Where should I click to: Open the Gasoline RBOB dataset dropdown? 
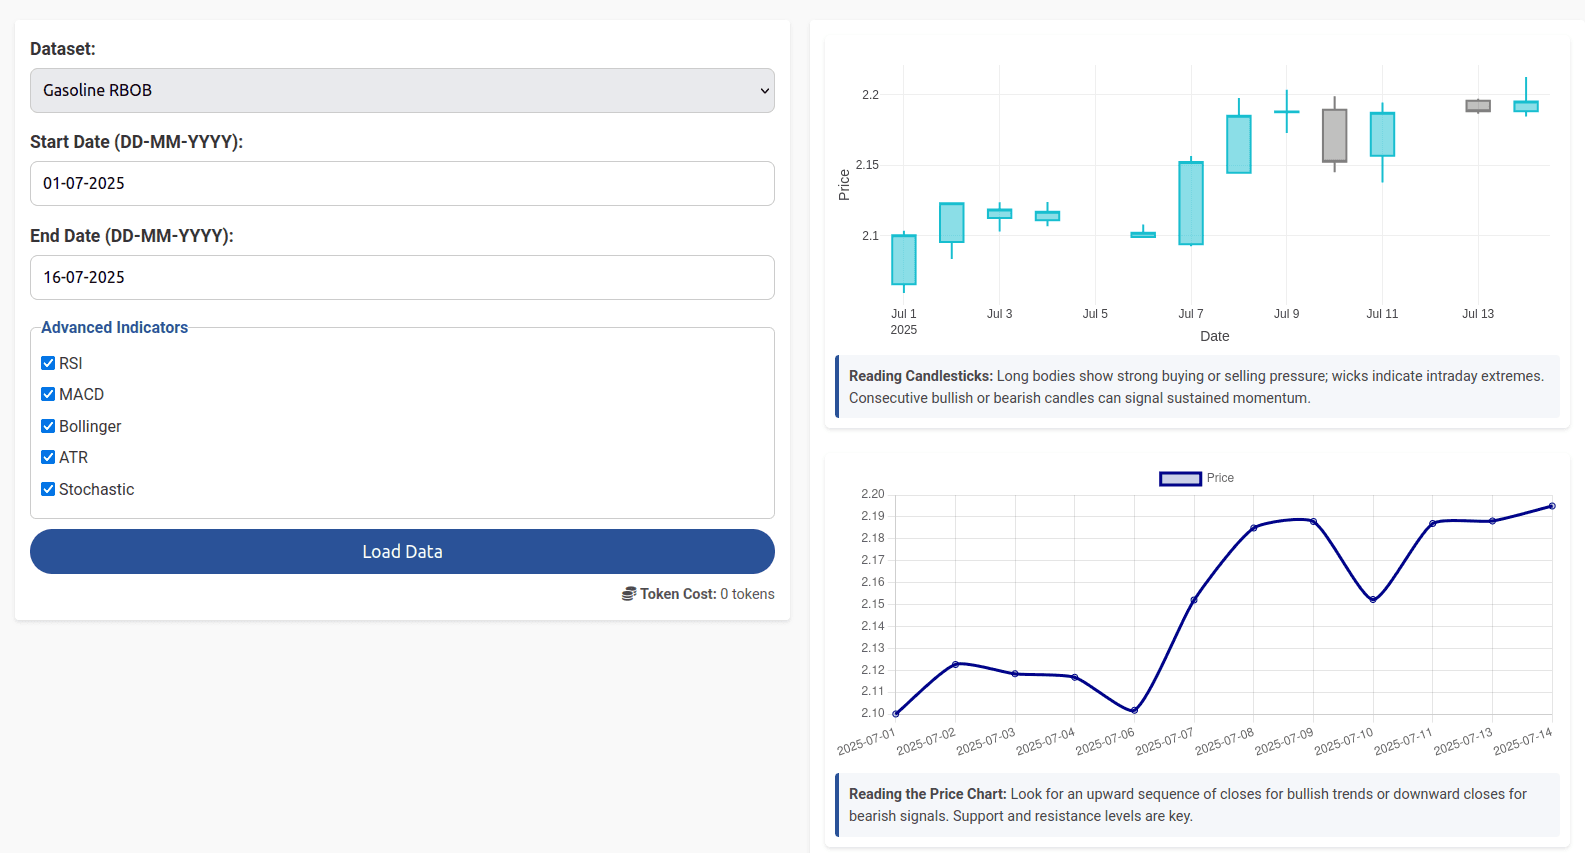pyautogui.click(x=402, y=90)
